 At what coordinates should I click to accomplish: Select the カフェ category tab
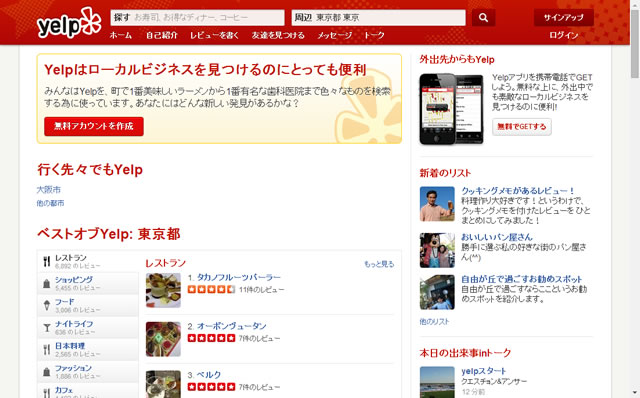pyautogui.click(x=88, y=391)
